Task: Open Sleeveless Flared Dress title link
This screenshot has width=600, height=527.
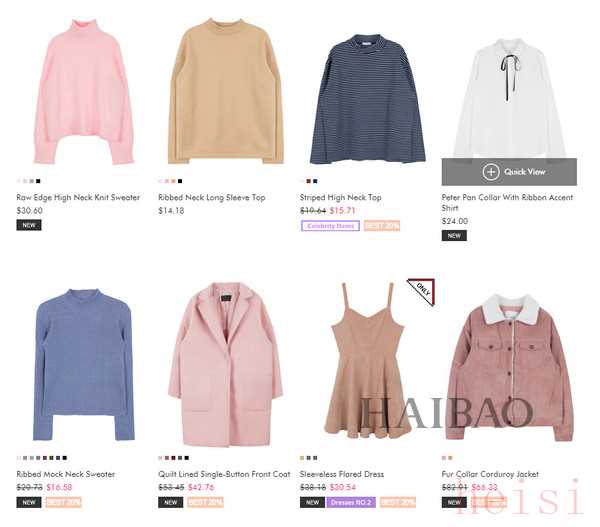Action: 342,474
